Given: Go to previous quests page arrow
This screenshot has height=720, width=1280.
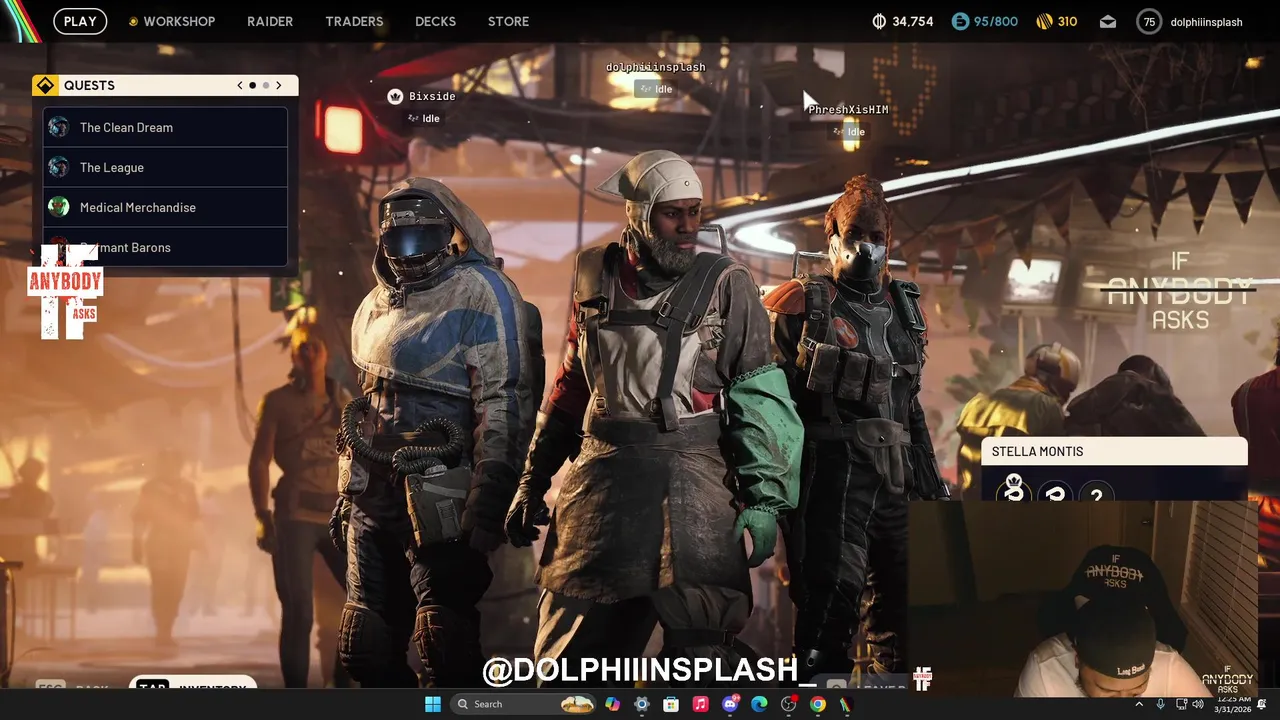Looking at the screenshot, I should 240,85.
